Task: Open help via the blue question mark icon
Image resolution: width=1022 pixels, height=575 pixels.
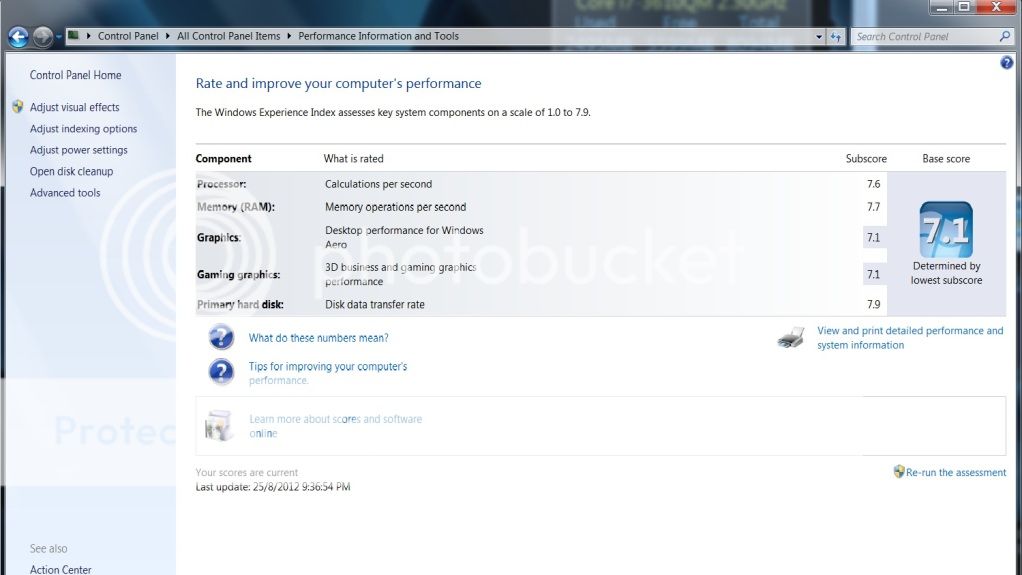Action: pyautogui.click(x=1006, y=62)
